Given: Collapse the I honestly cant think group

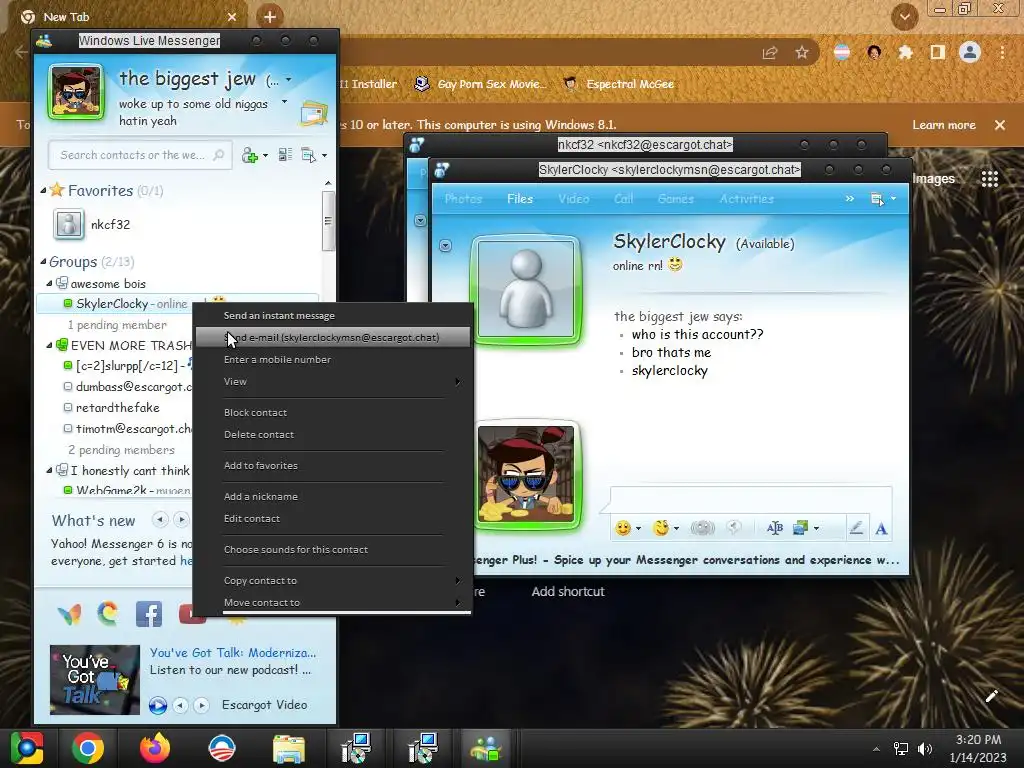Looking at the screenshot, I should [x=50, y=470].
